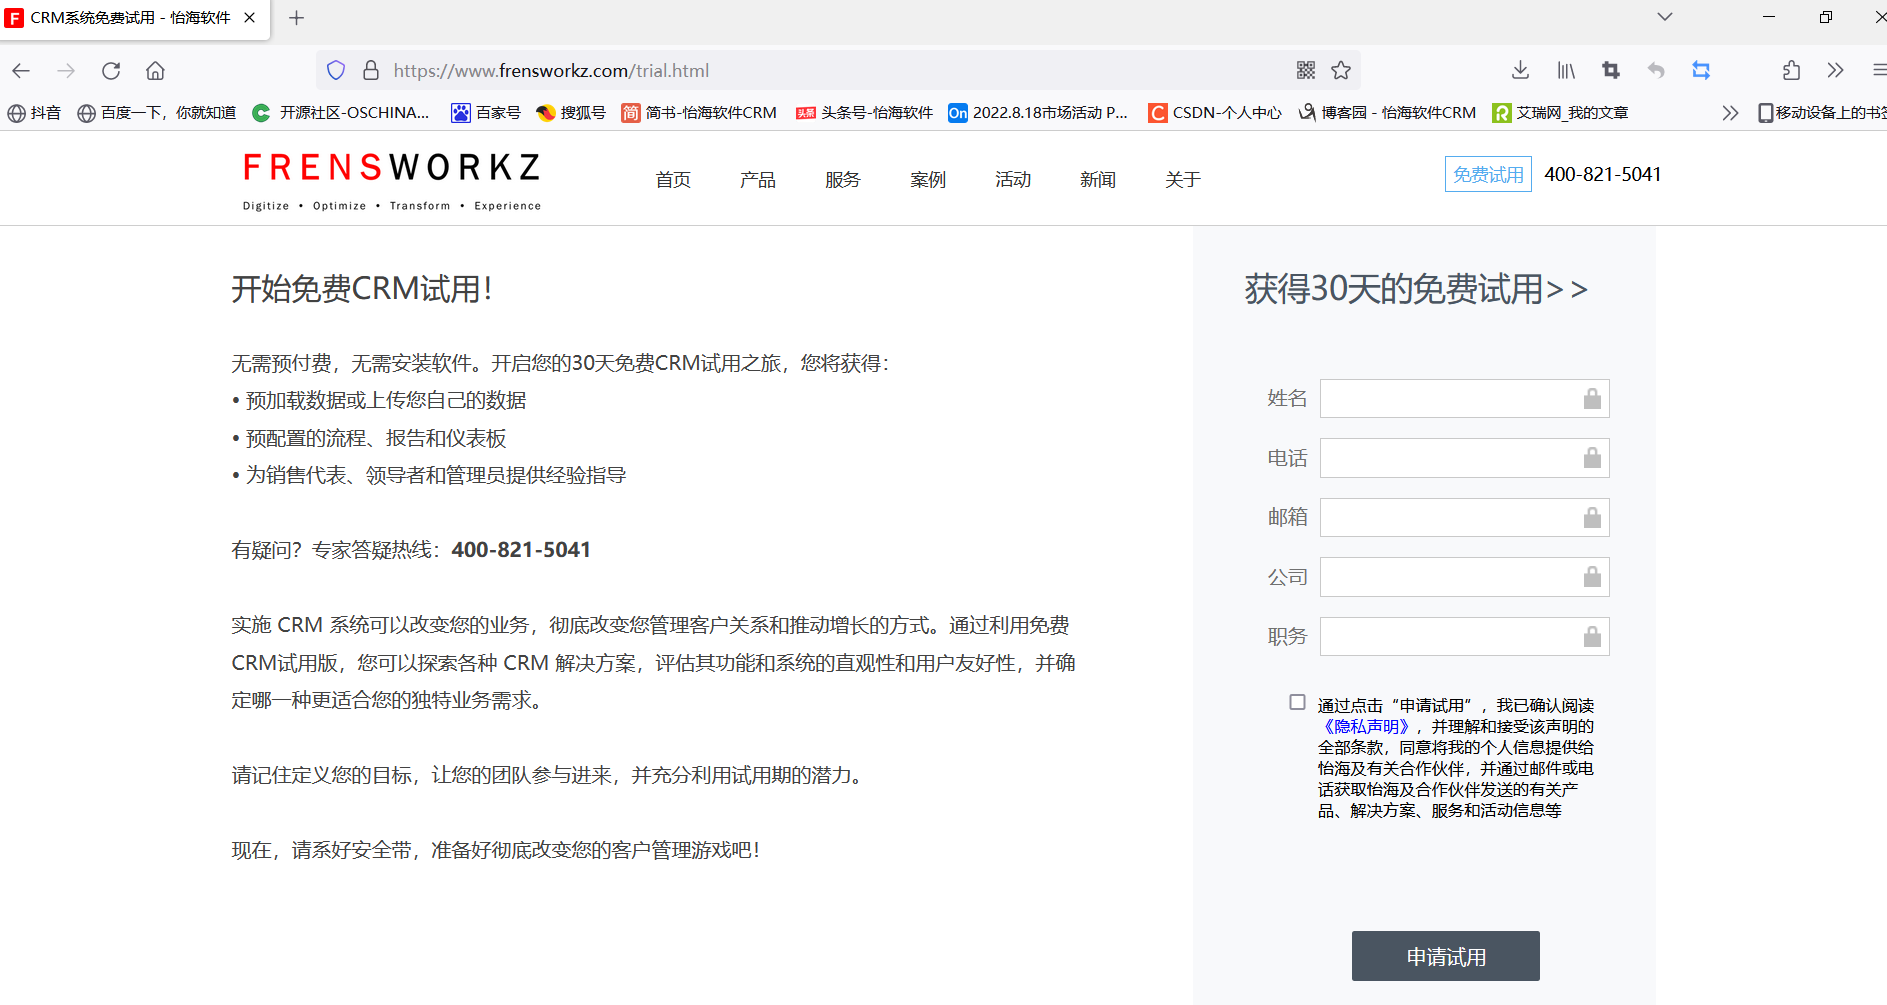The width and height of the screenshot is (1887, 1005).
Task: Click into the 邮箱 input field
Action: pos(1450,518)
